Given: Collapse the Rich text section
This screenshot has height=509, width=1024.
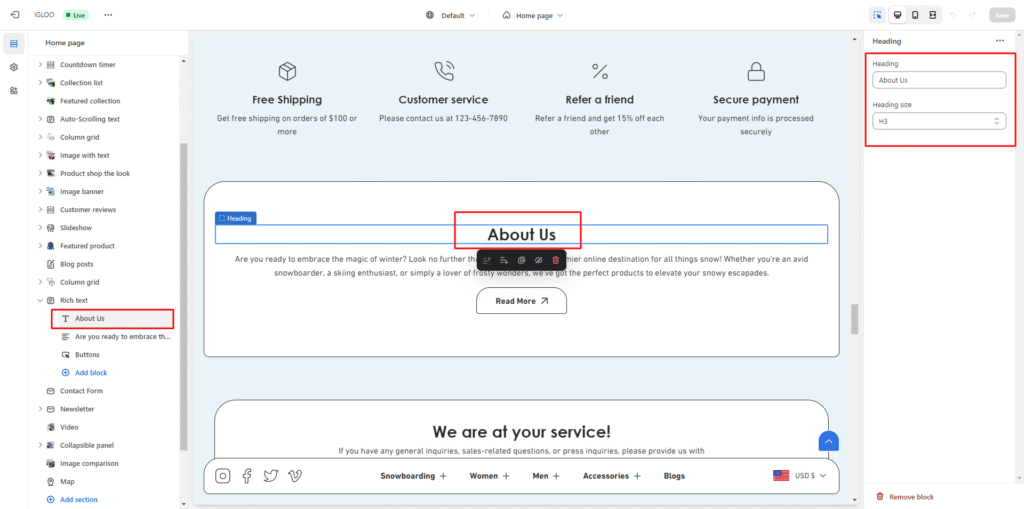Looking at the screenshot, I should (x=40, y=300).
